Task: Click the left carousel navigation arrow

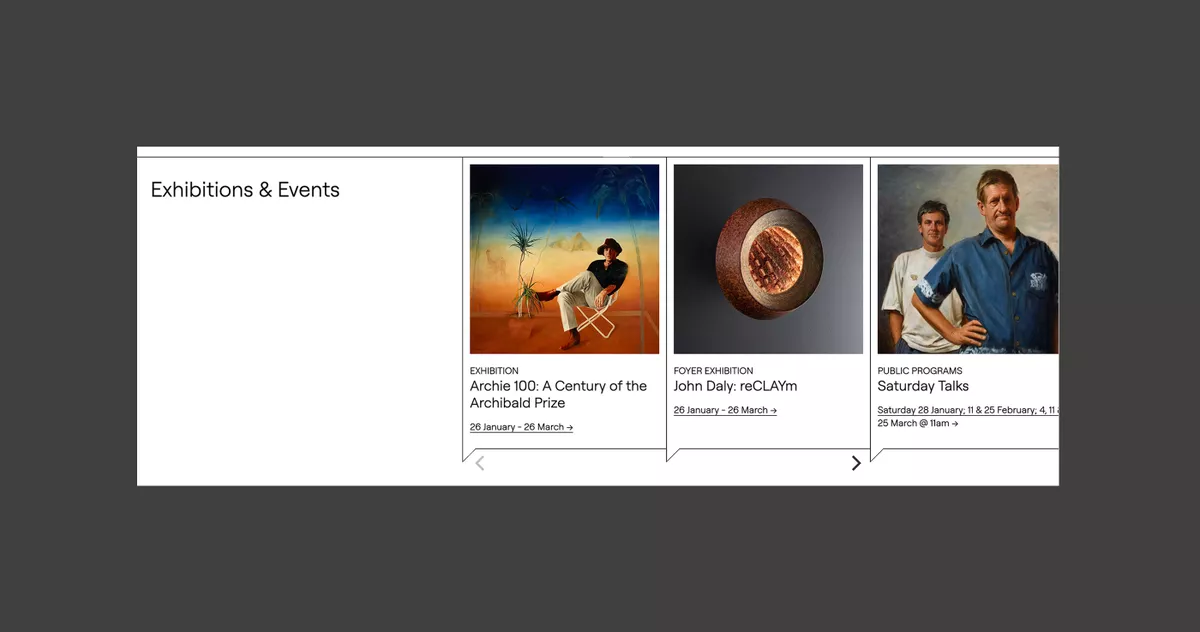Action: point(479,462)
